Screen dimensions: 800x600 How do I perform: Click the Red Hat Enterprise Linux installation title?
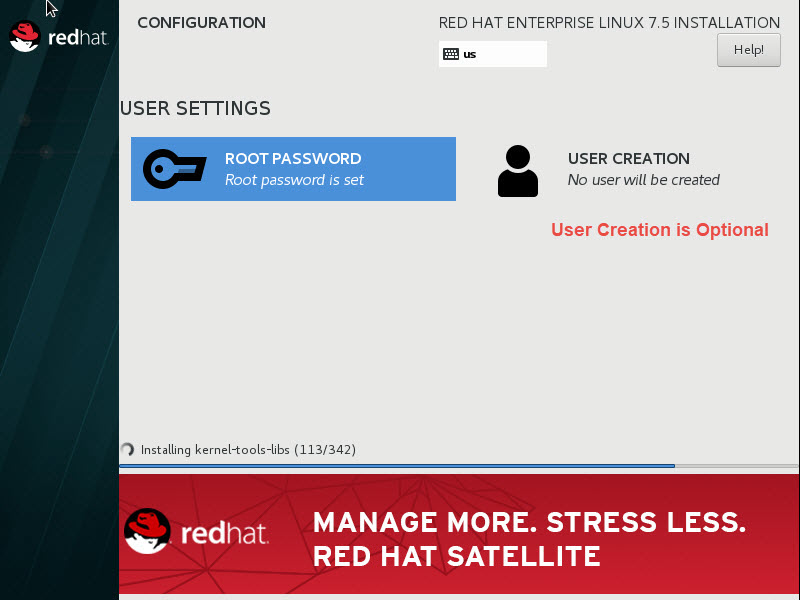tap(609, 22)
